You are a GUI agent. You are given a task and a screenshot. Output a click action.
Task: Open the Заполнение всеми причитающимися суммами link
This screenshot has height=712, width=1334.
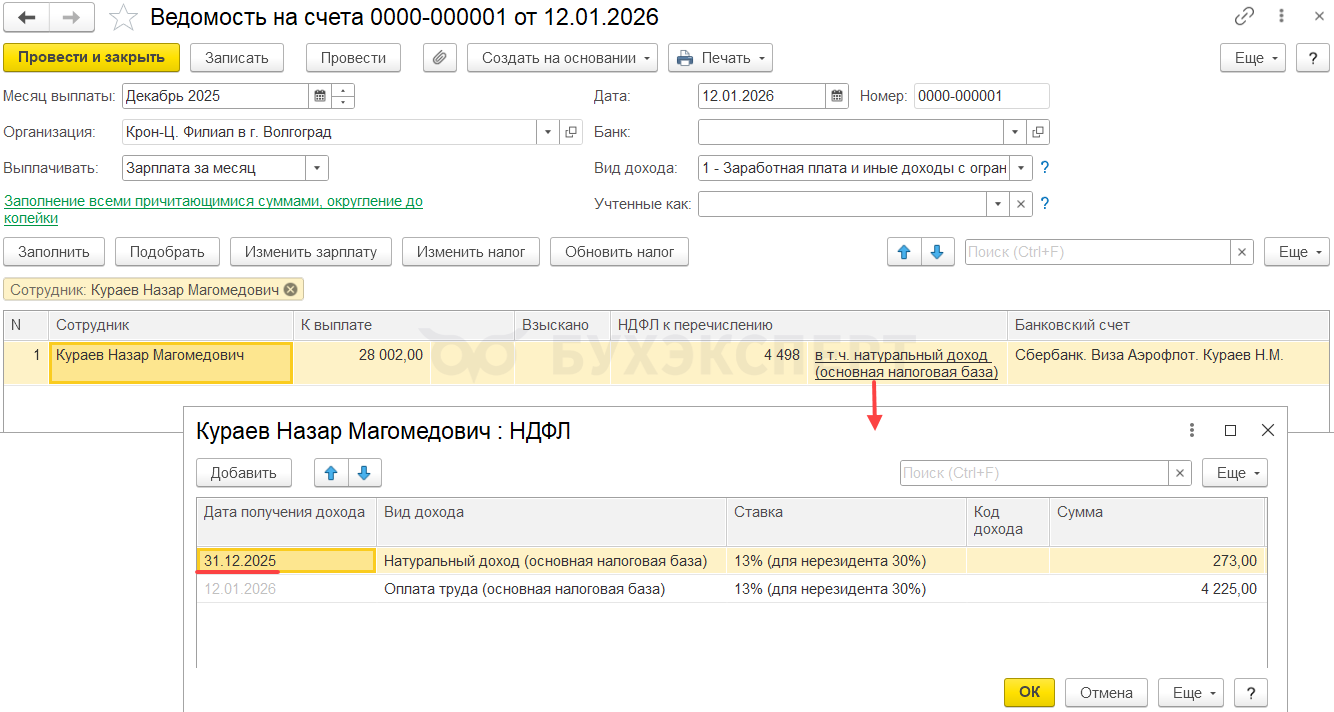point(213,209)
